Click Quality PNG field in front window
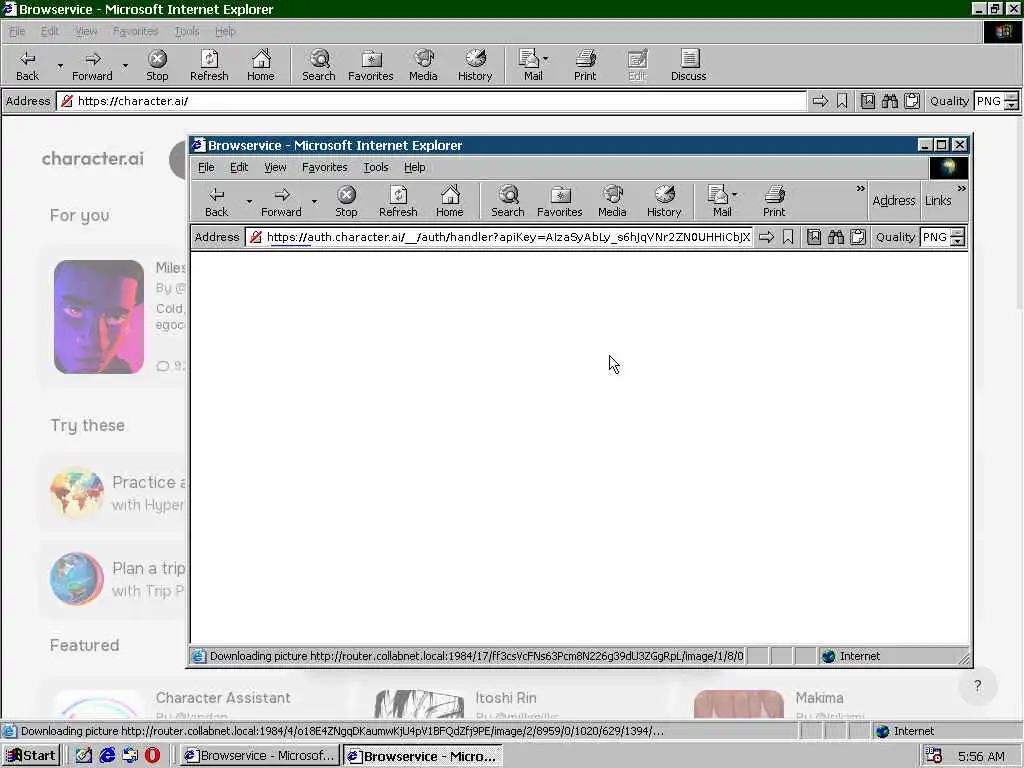This screenshot has height=768, width=1024. point(935,237)
